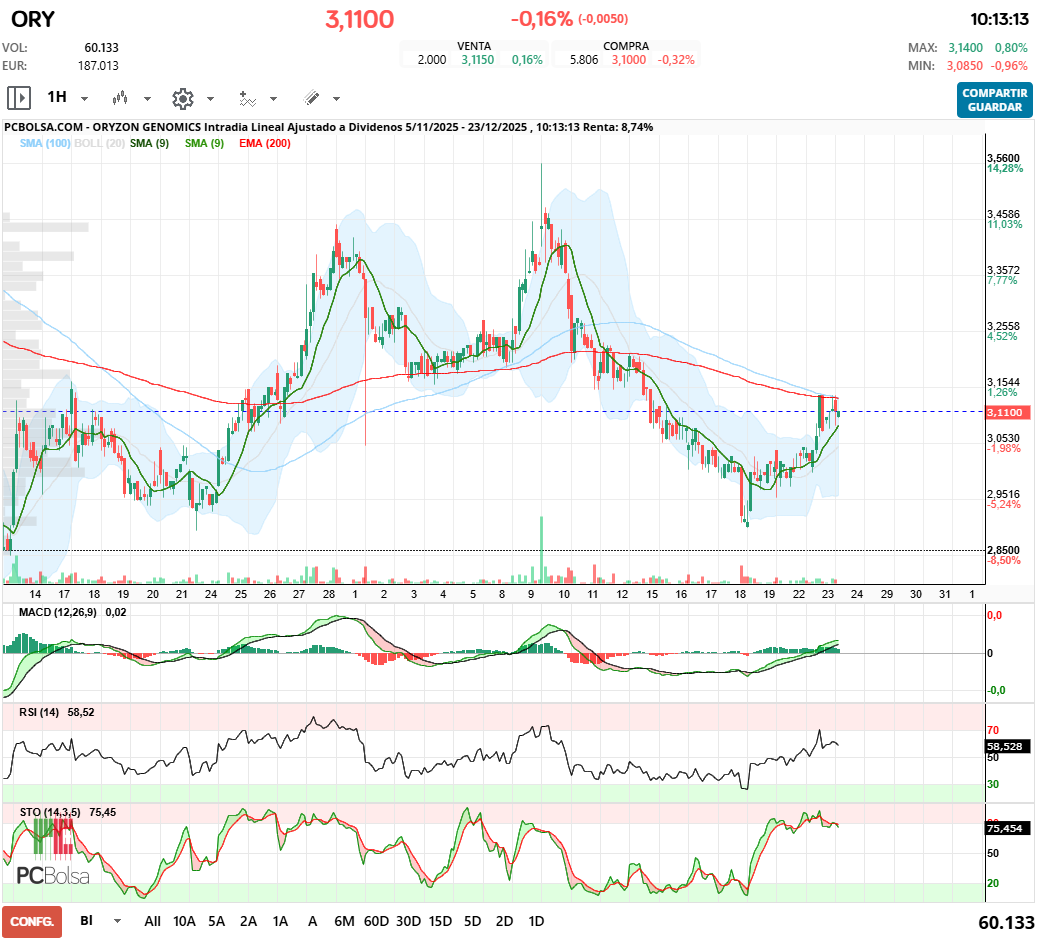This screenshot has height=943, width=1048.
Task: Toggle the BOLL (20) Bollinger bands
Action: click(99, 143)
